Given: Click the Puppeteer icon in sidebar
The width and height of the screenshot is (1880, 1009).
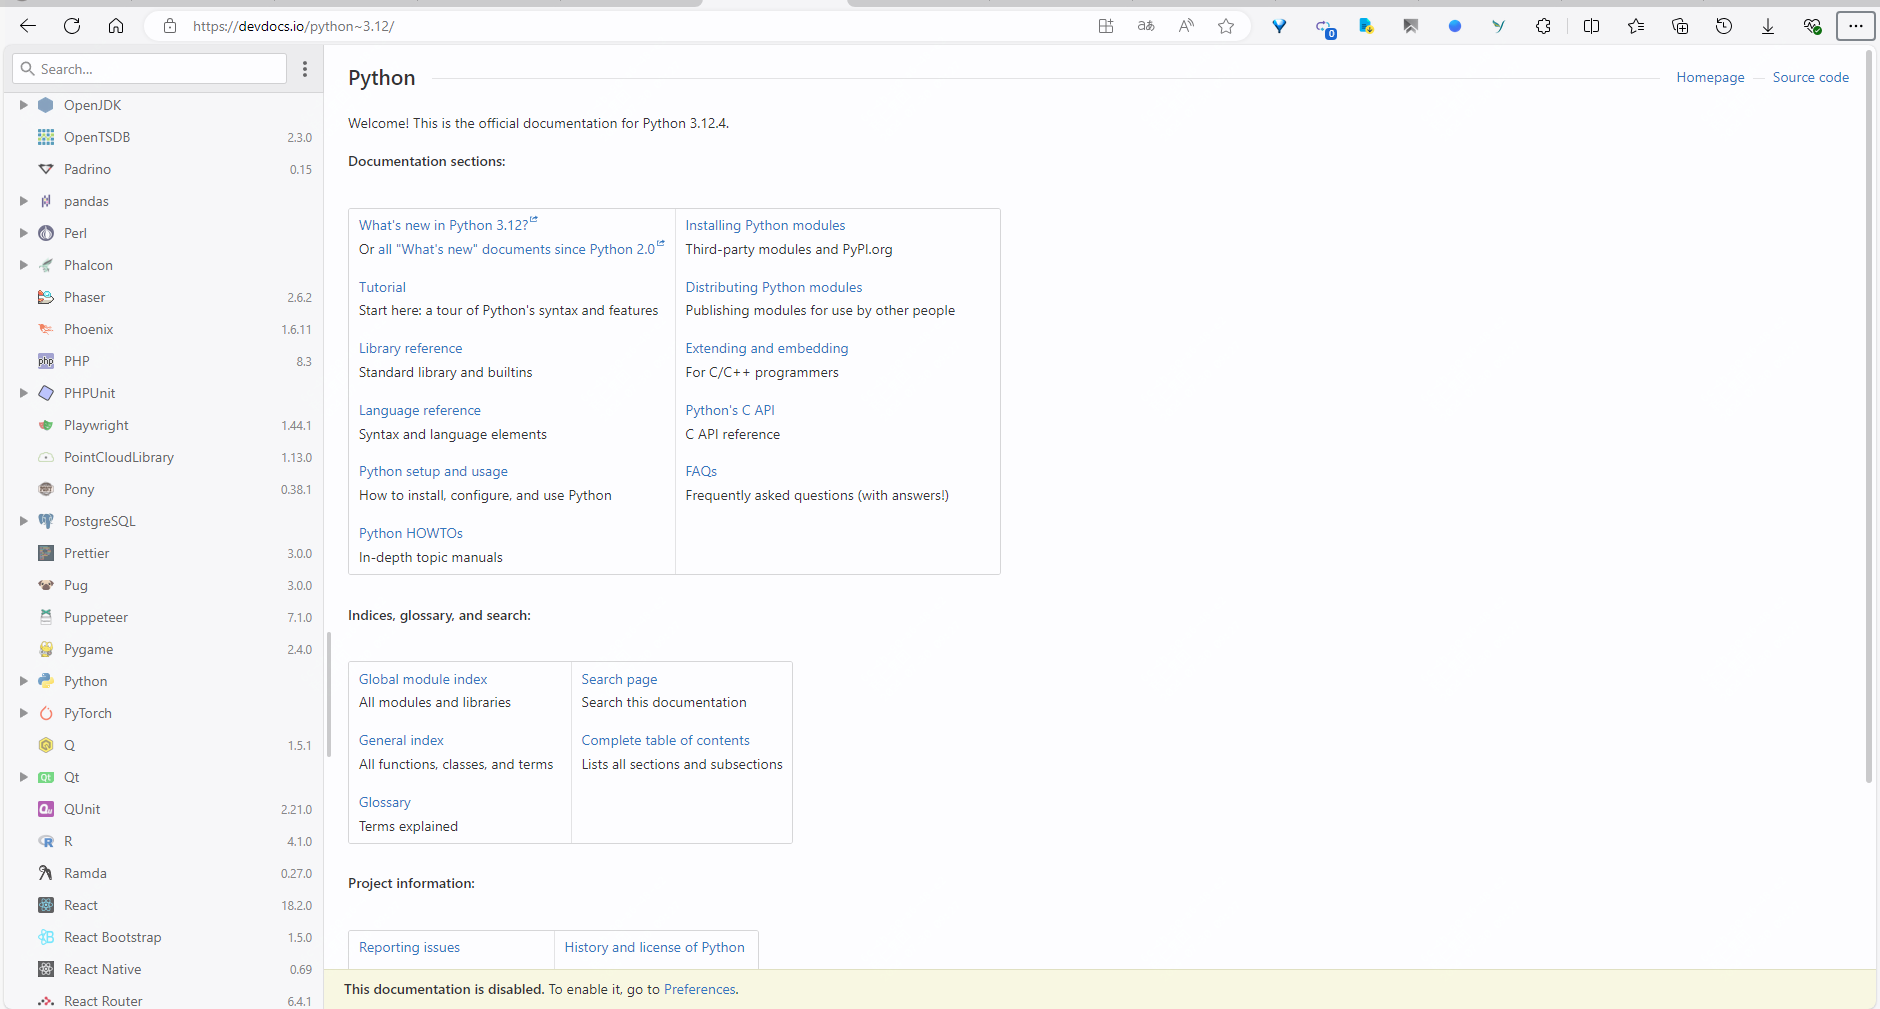Looking at the screenshot, I should [x=46, y=617].
